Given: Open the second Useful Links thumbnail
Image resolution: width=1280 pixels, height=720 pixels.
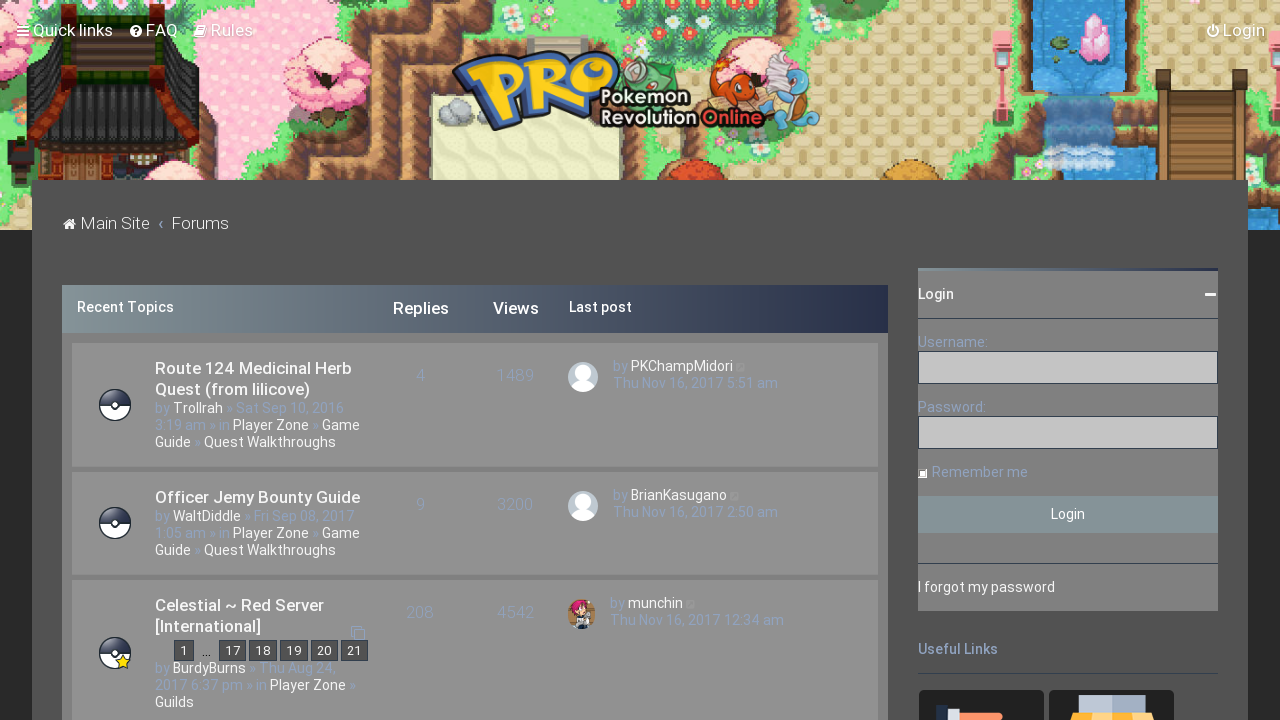Looking at the screenshot, I should pyautogui.click(x=1111, y=705).
